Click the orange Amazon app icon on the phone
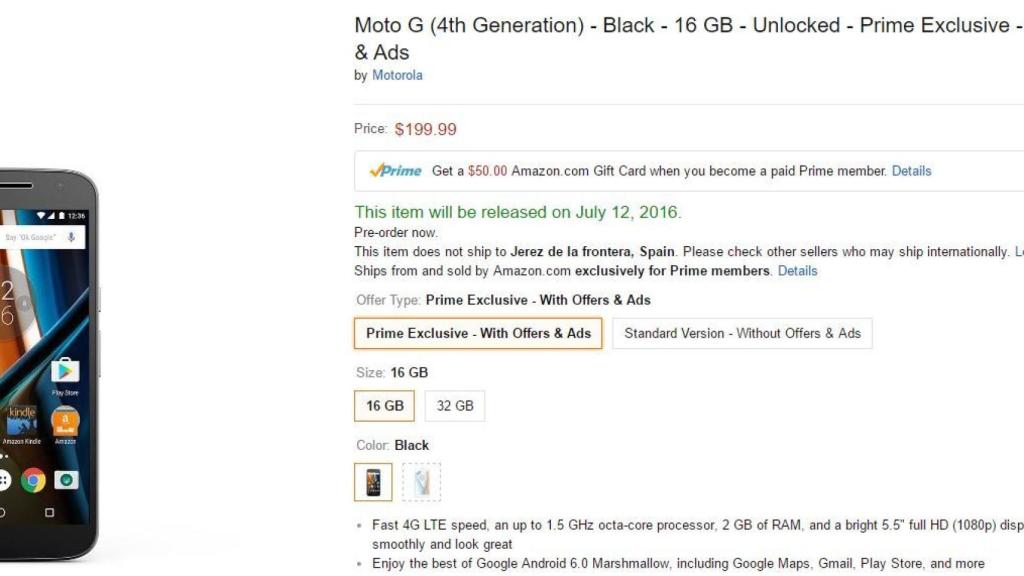1024x576 pixels. [x=65, y=422]
